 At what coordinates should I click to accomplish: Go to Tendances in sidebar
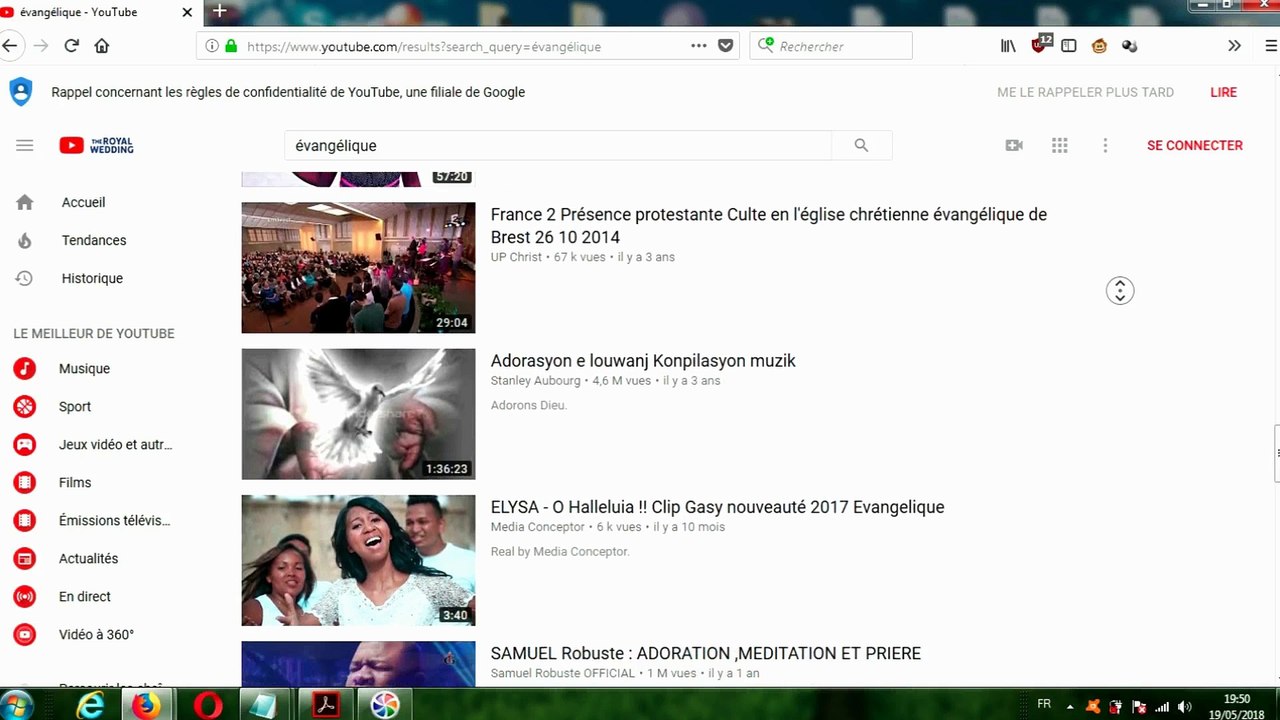click(x=93, y=240)
